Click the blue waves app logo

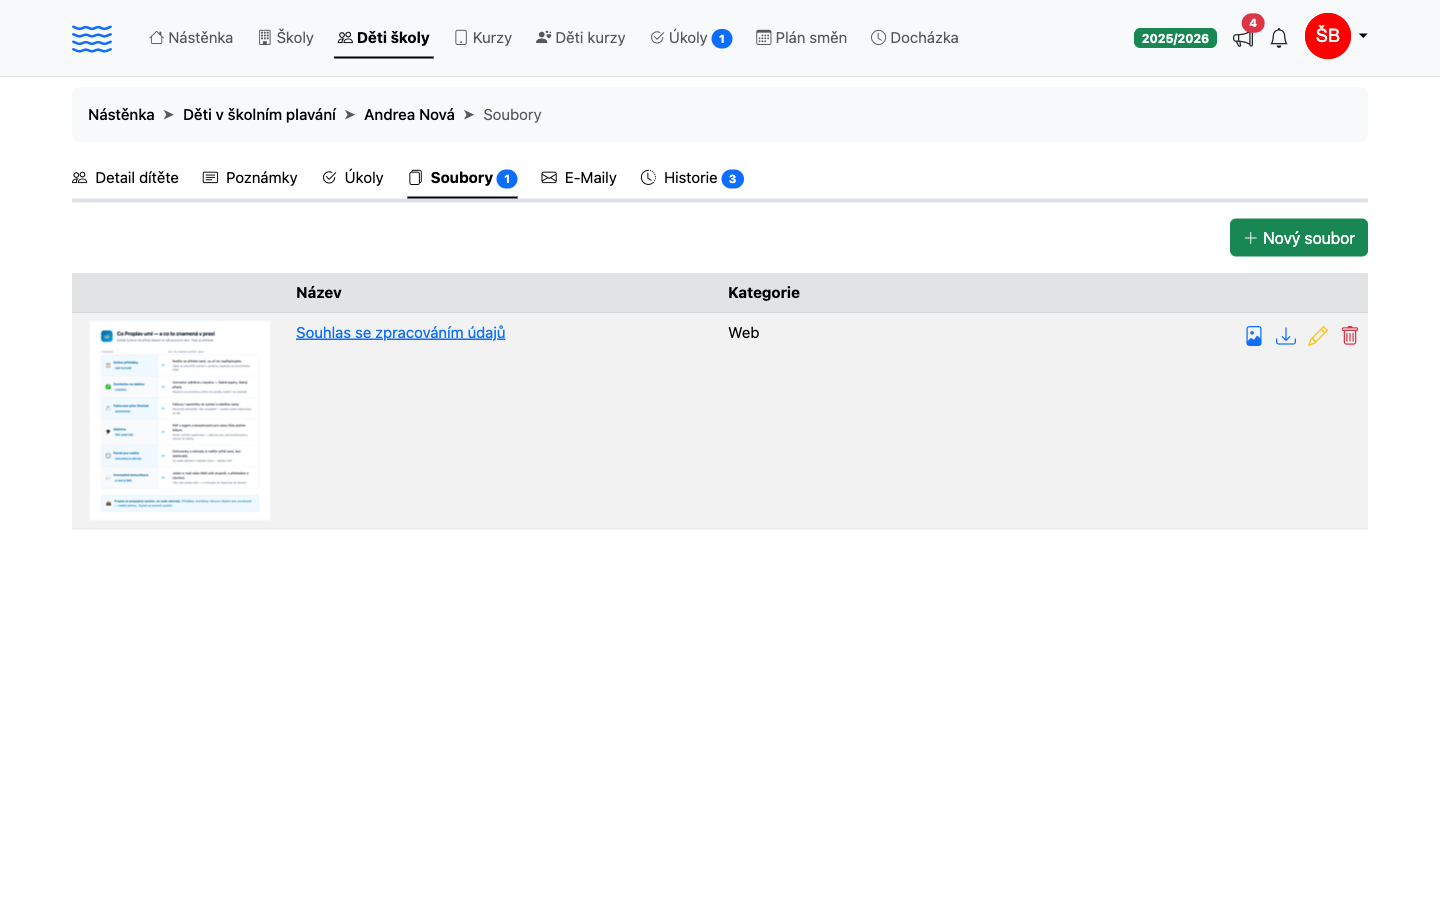point(92,38)
